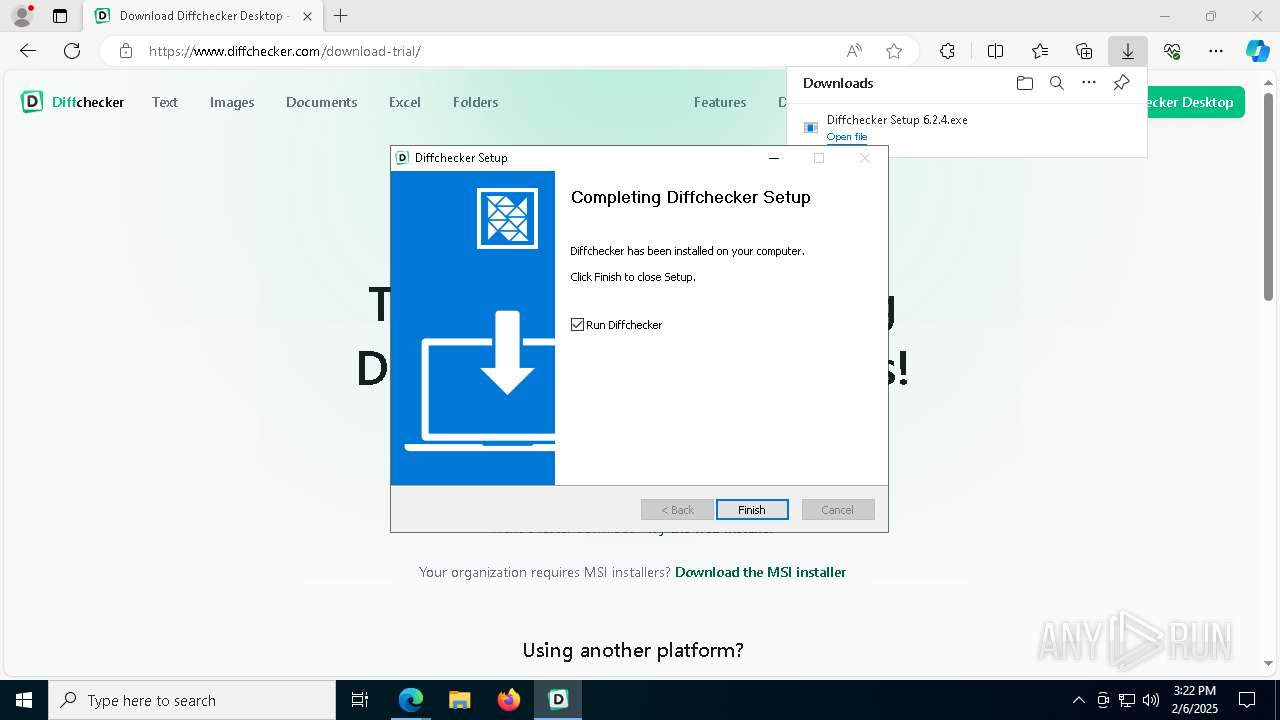This screenshot has height=720, width=1280.
Task: Search downloads with magnifier icon
Action: pyautogui.click(x=1056, y=83)
